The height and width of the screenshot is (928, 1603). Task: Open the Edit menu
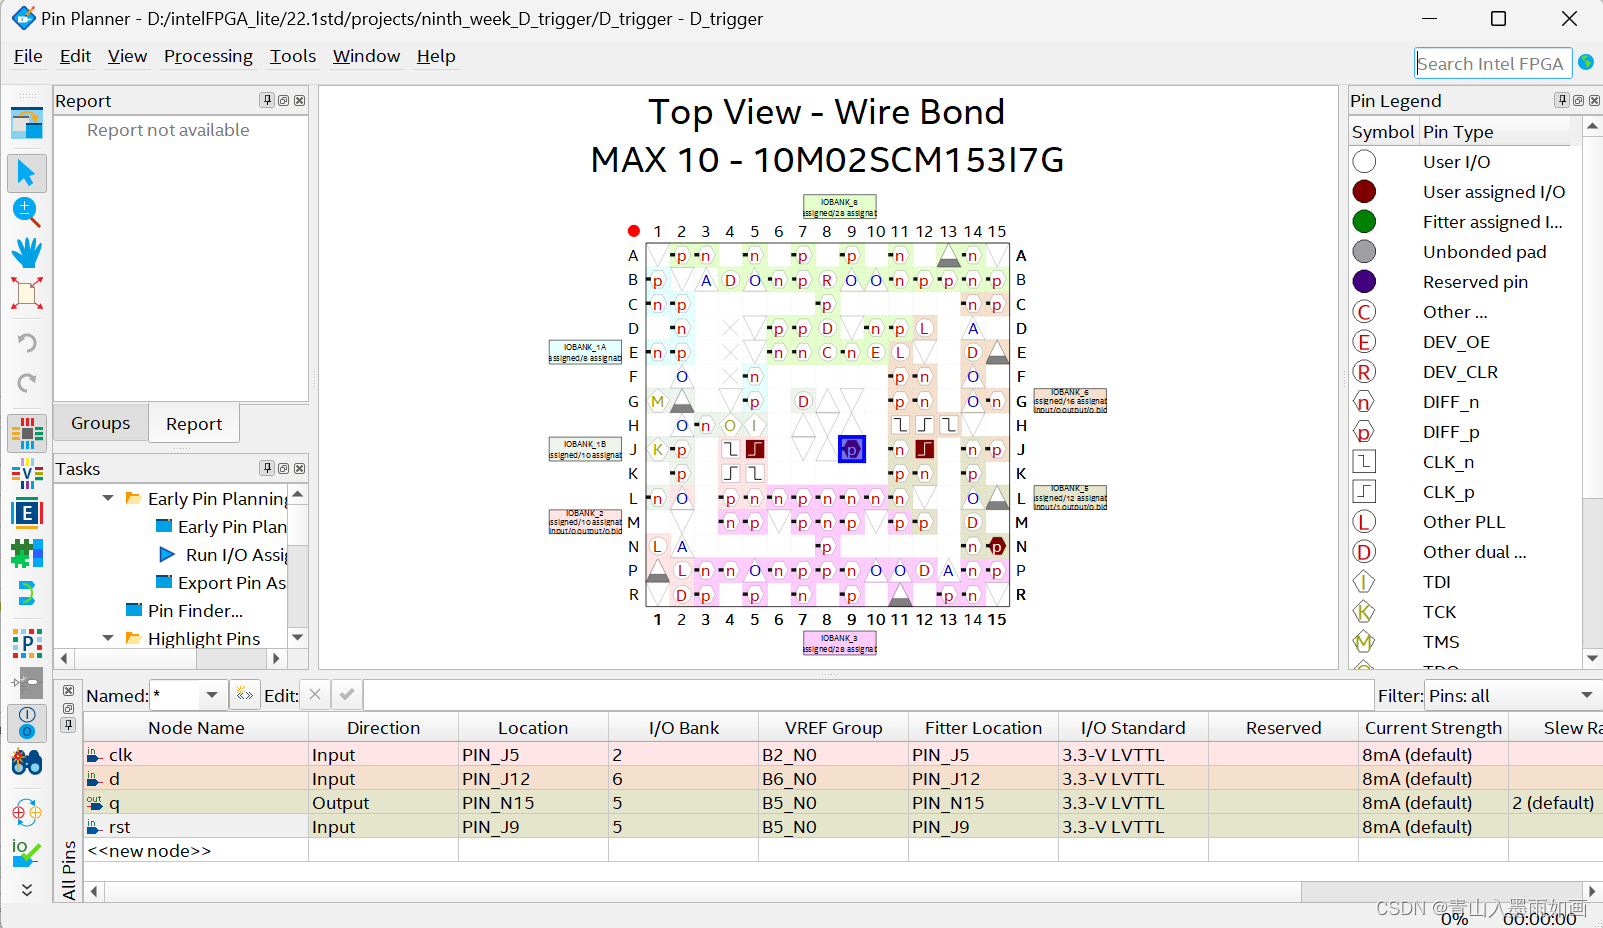click(x=75, y=56)
